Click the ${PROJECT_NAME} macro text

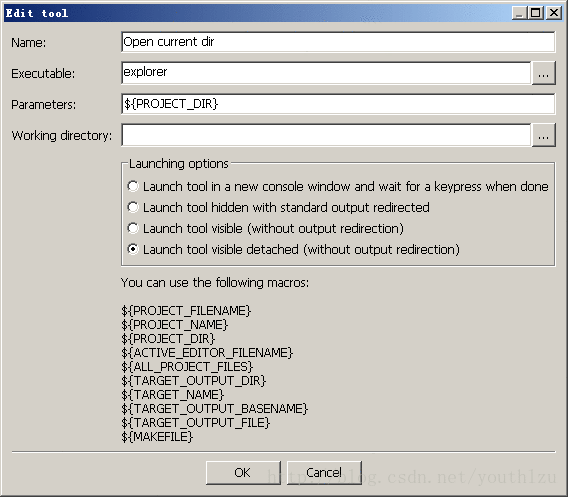click(x=175, y=325)
